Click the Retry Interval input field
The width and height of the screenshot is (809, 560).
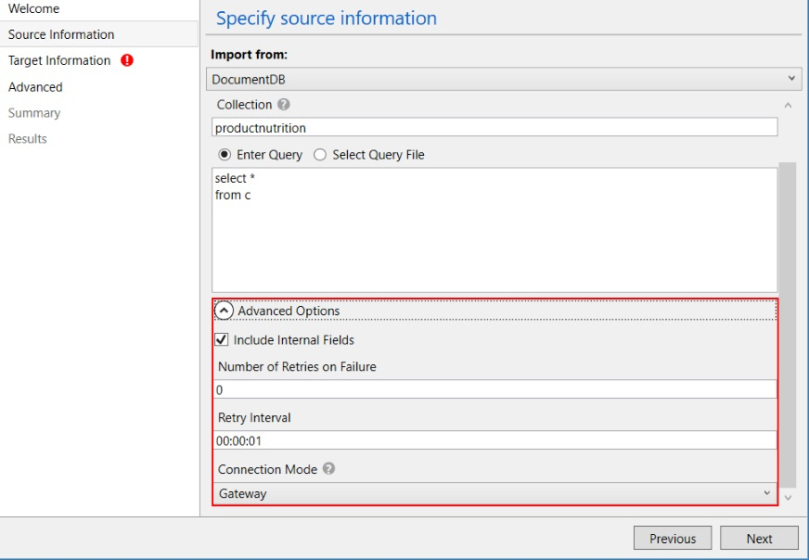tap(494, 440)
